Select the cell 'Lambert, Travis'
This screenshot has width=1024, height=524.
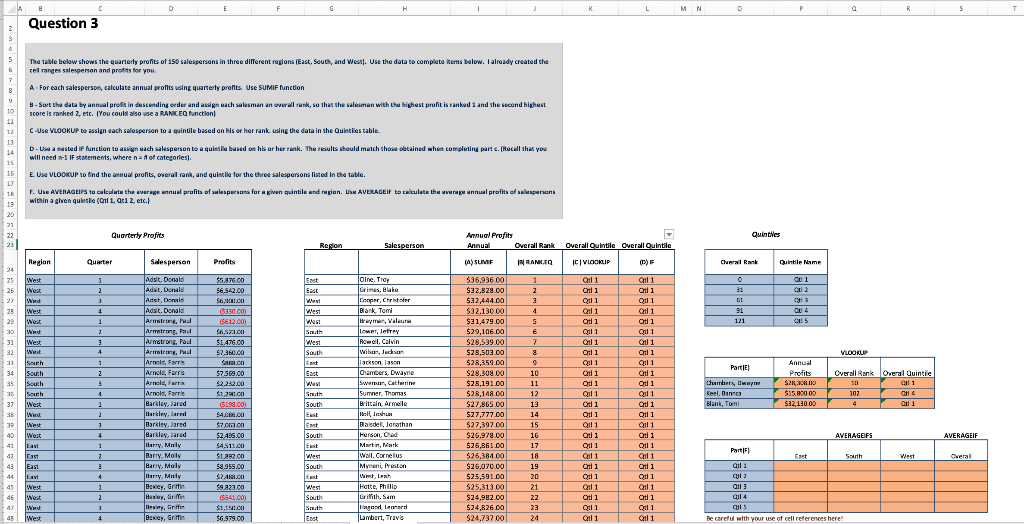tap(404, 518)
